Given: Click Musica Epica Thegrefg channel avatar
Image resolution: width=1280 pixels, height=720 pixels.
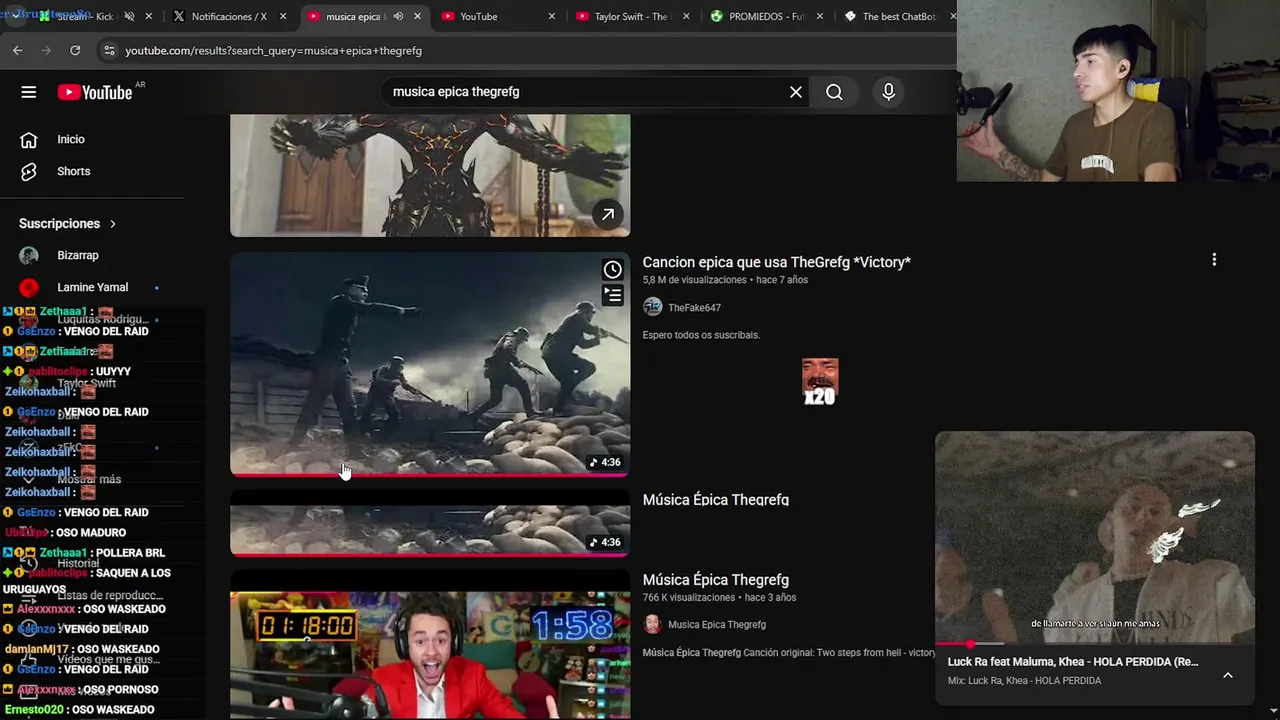Looking at the screenshot, I should point(652,624).
